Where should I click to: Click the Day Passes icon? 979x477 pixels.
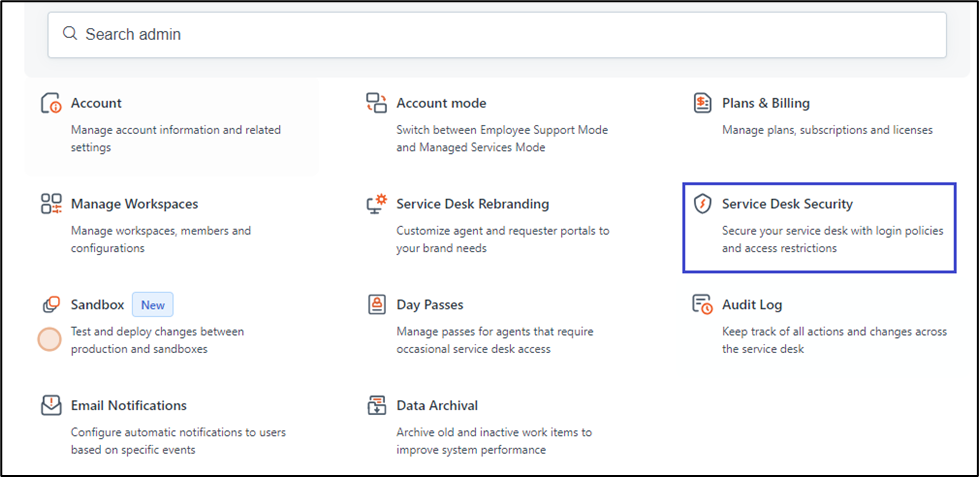tap(376, 305)
